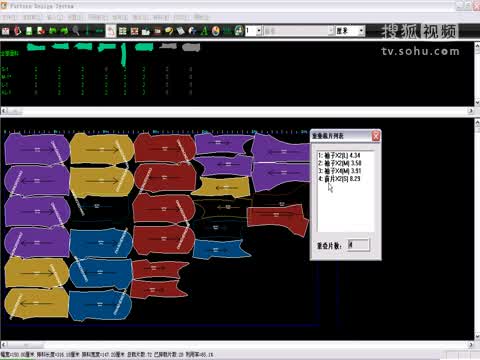The height and width of the screenshot is (360, 480).
Task: Click the yellow key toolbar icon
Action: 169,31
